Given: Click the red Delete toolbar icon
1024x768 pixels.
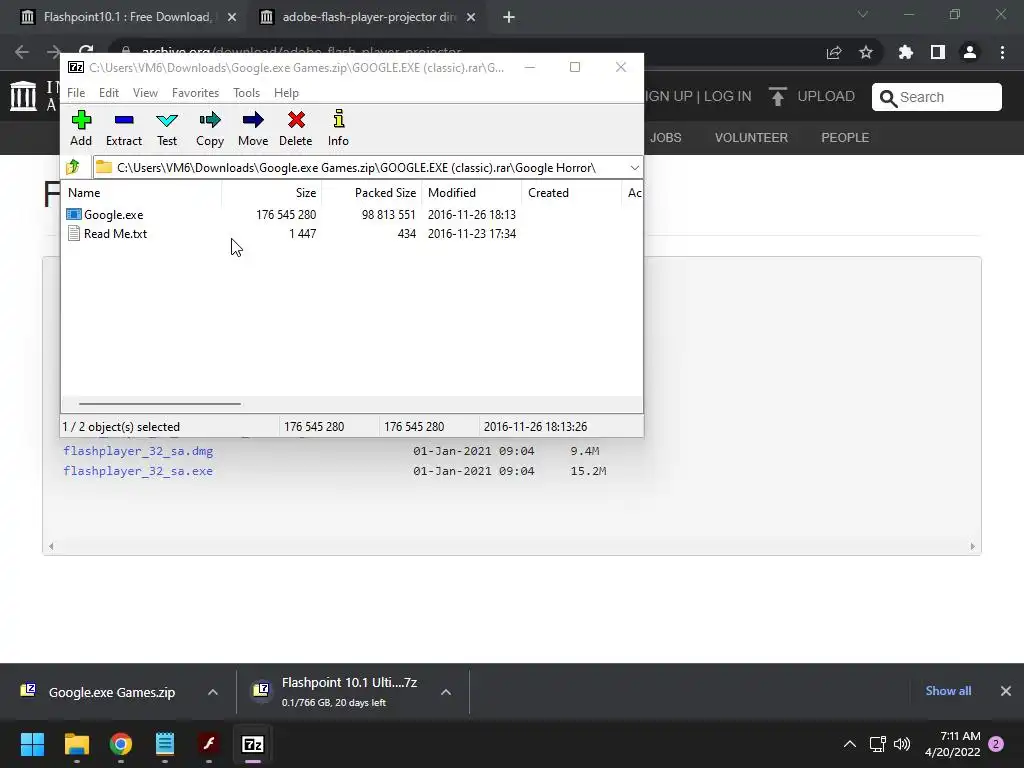Looking at the screenshot, I should [296, 129].
